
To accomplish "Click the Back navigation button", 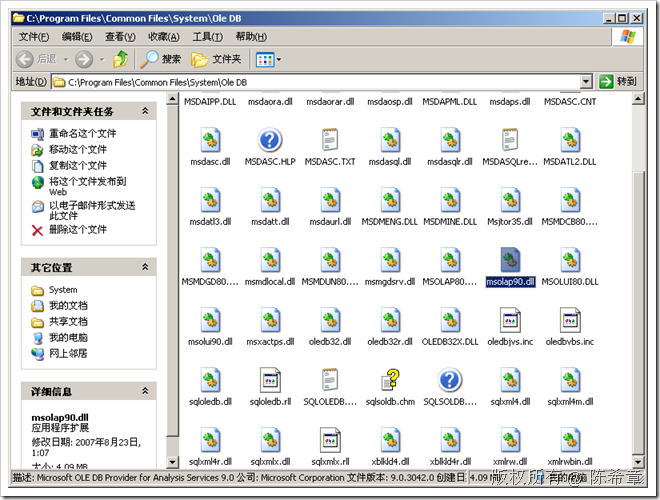I will click(36, 59).
